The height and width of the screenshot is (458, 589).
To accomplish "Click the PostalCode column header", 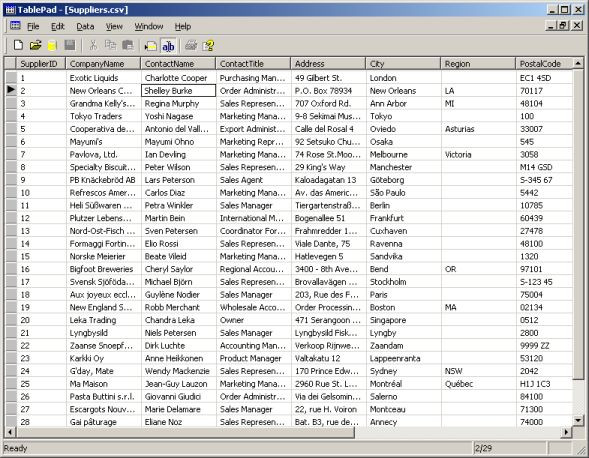I will (544, 63).
